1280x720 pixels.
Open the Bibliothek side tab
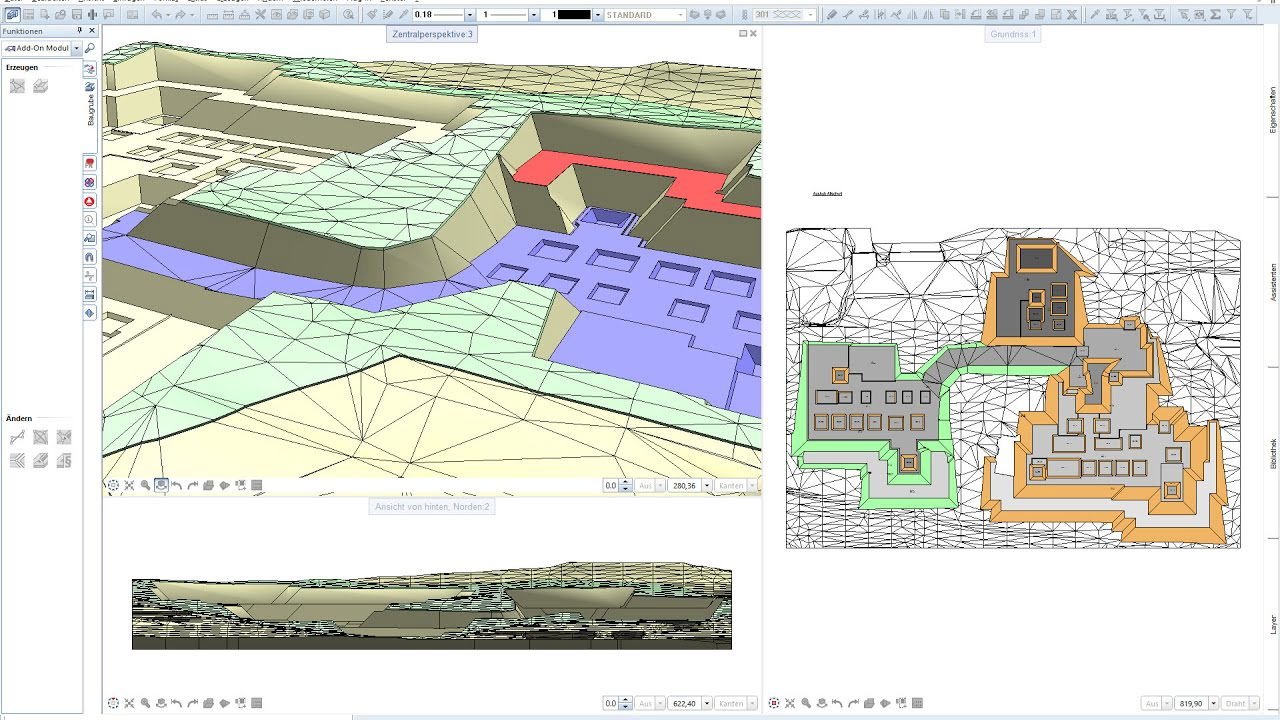click(1272, 455)
